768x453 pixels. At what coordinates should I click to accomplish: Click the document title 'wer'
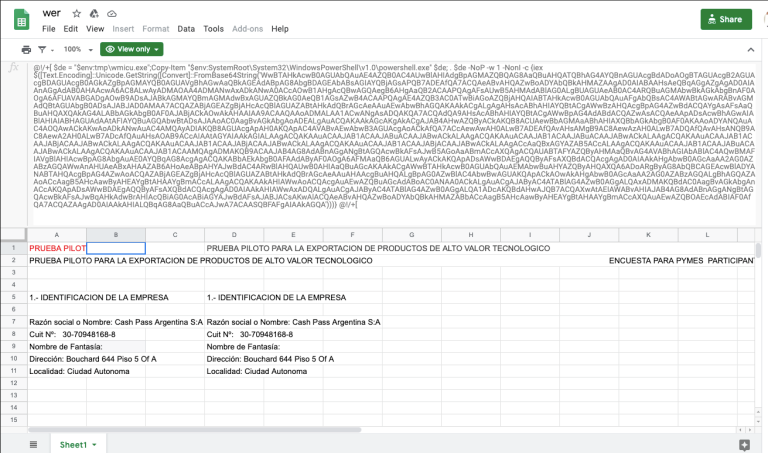coord(51,13)
